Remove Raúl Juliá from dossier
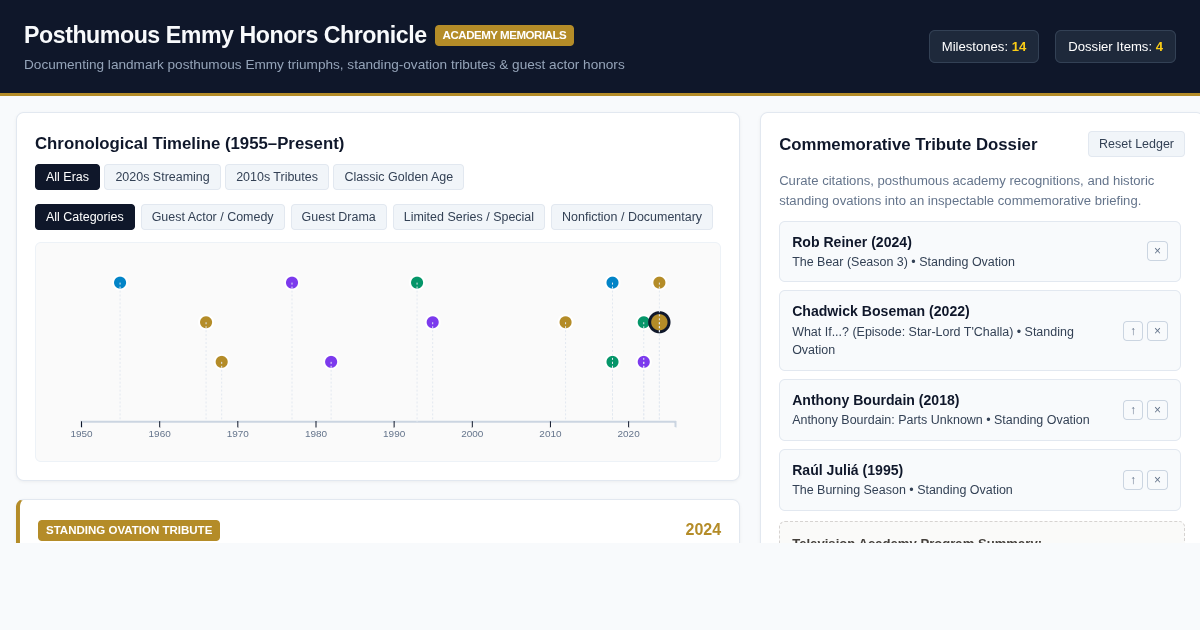The image size is (1200, 630). tap(1157, 480)
